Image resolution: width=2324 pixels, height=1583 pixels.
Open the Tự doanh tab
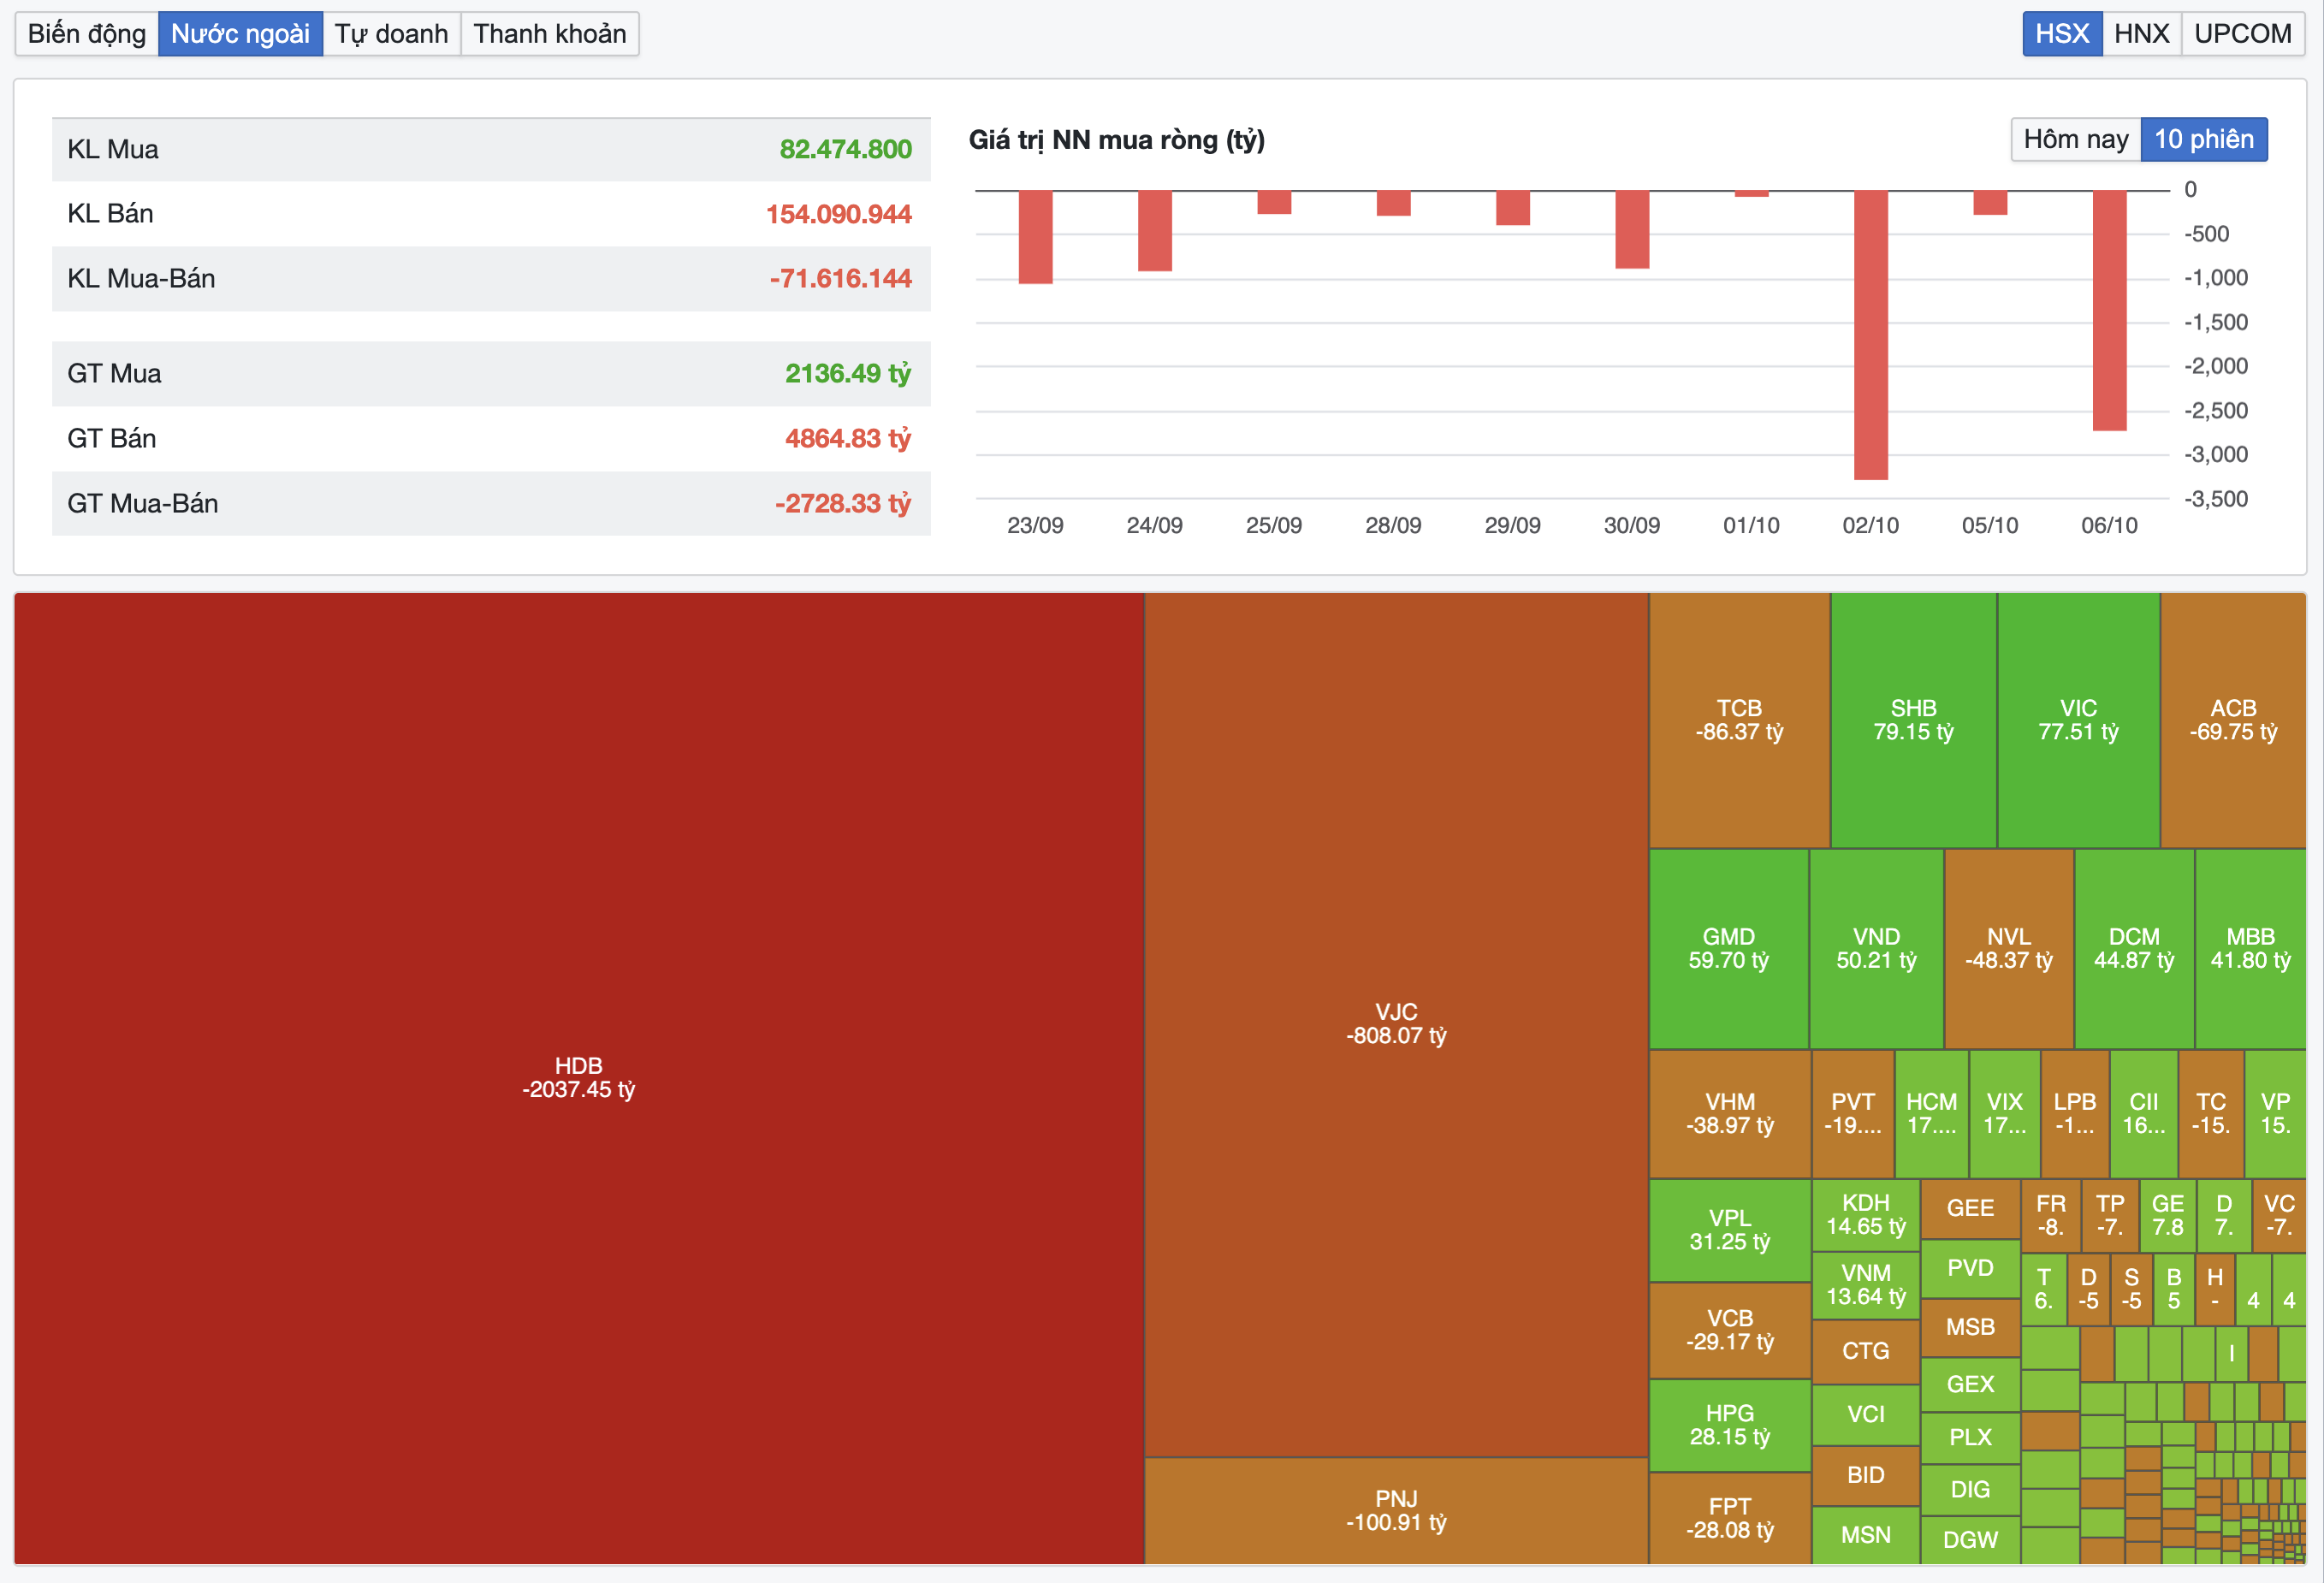[391, 34]
